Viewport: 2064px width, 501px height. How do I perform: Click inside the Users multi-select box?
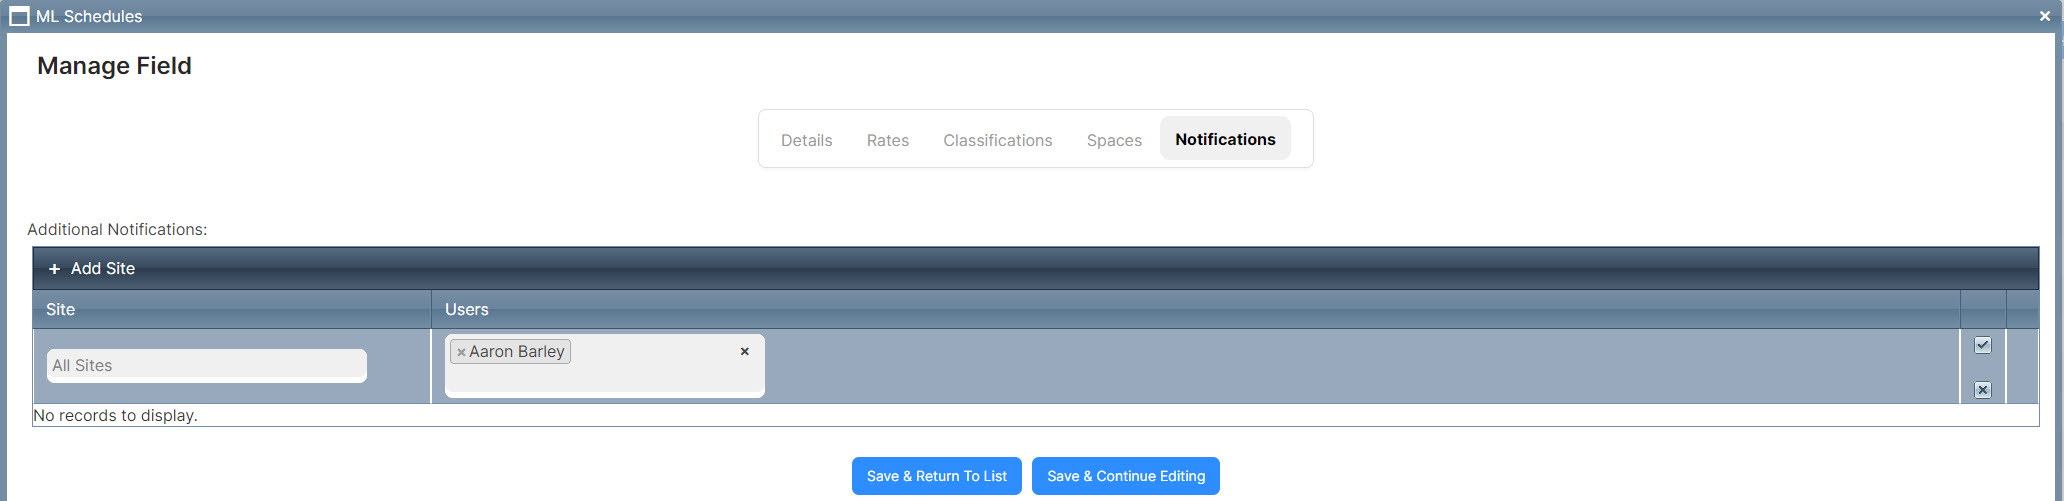(605, 366)
